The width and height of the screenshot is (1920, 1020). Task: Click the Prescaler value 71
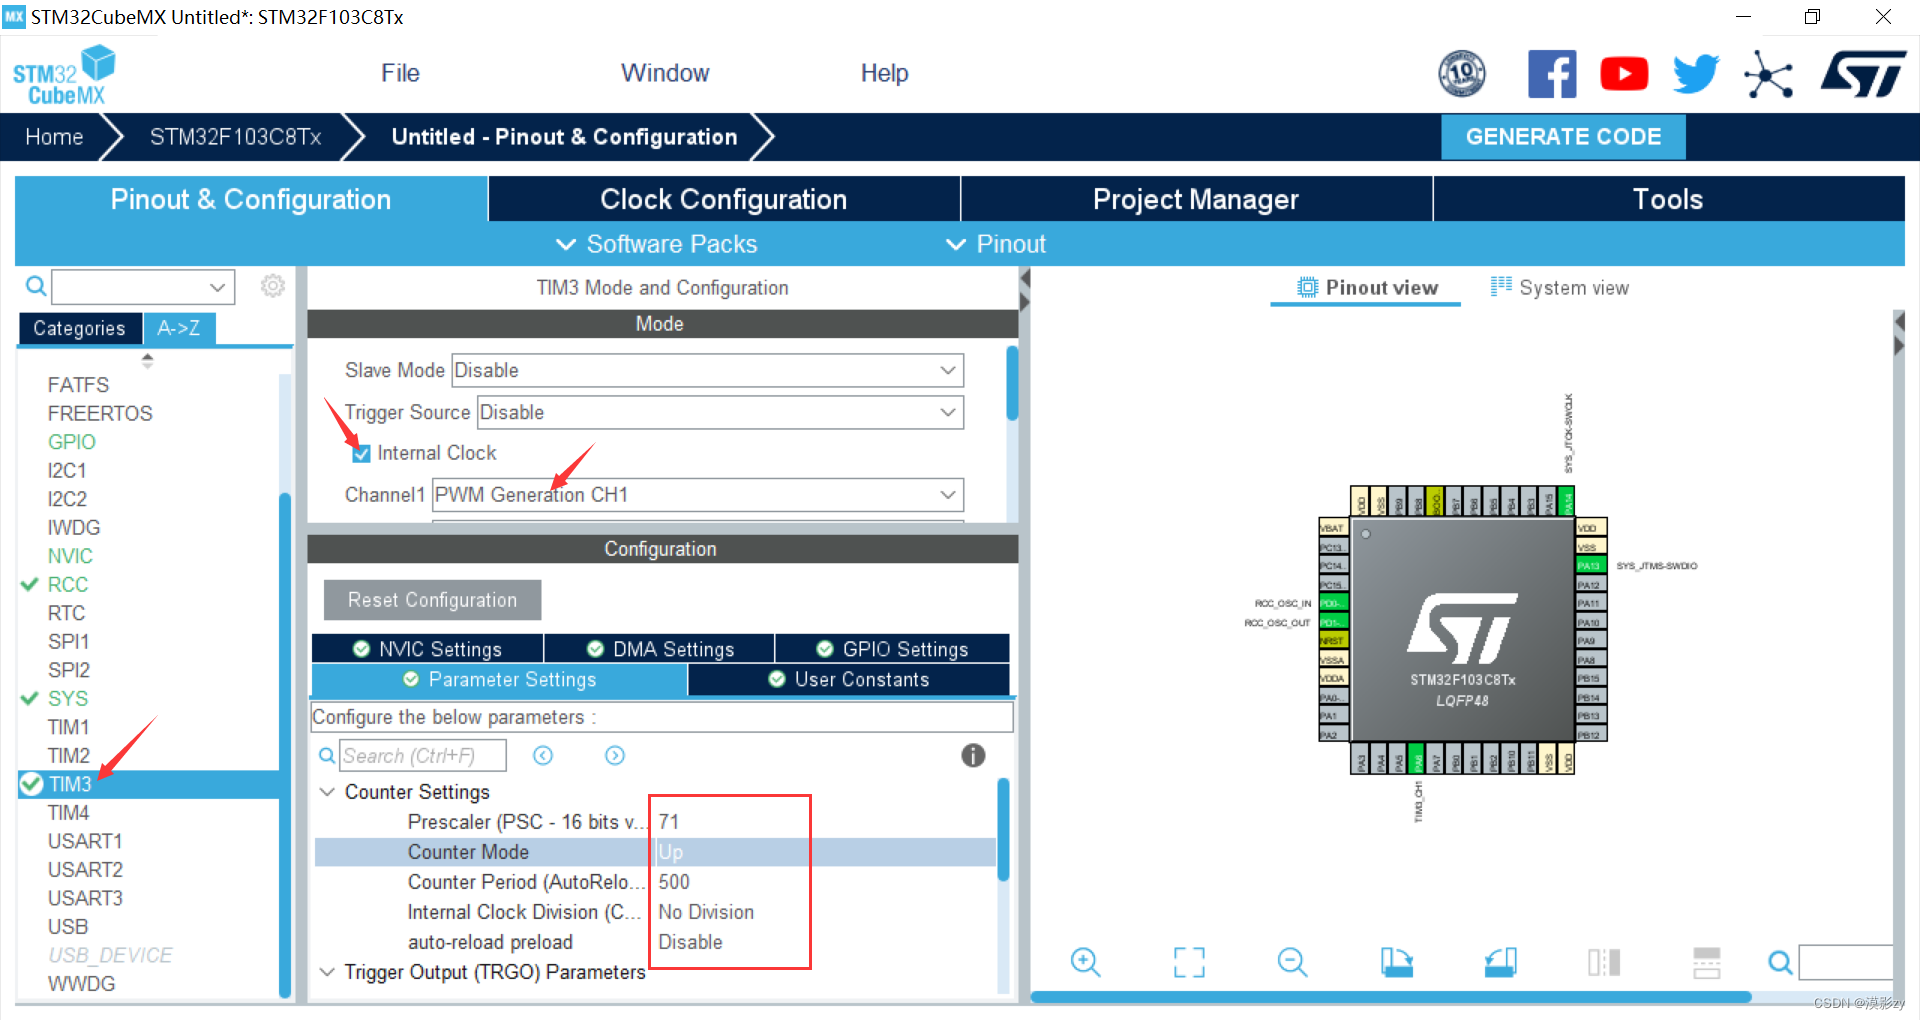tap(669, 822)
